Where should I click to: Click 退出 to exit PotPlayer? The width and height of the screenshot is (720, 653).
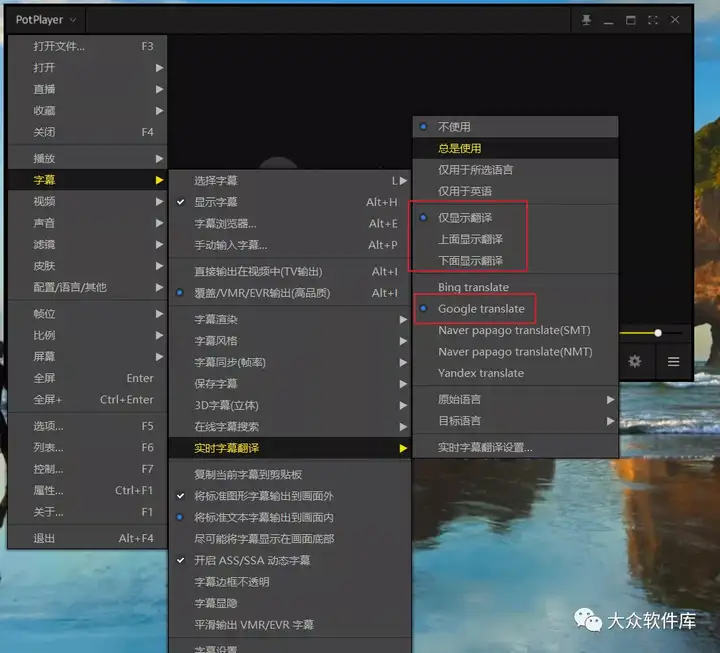click(87, 538)
